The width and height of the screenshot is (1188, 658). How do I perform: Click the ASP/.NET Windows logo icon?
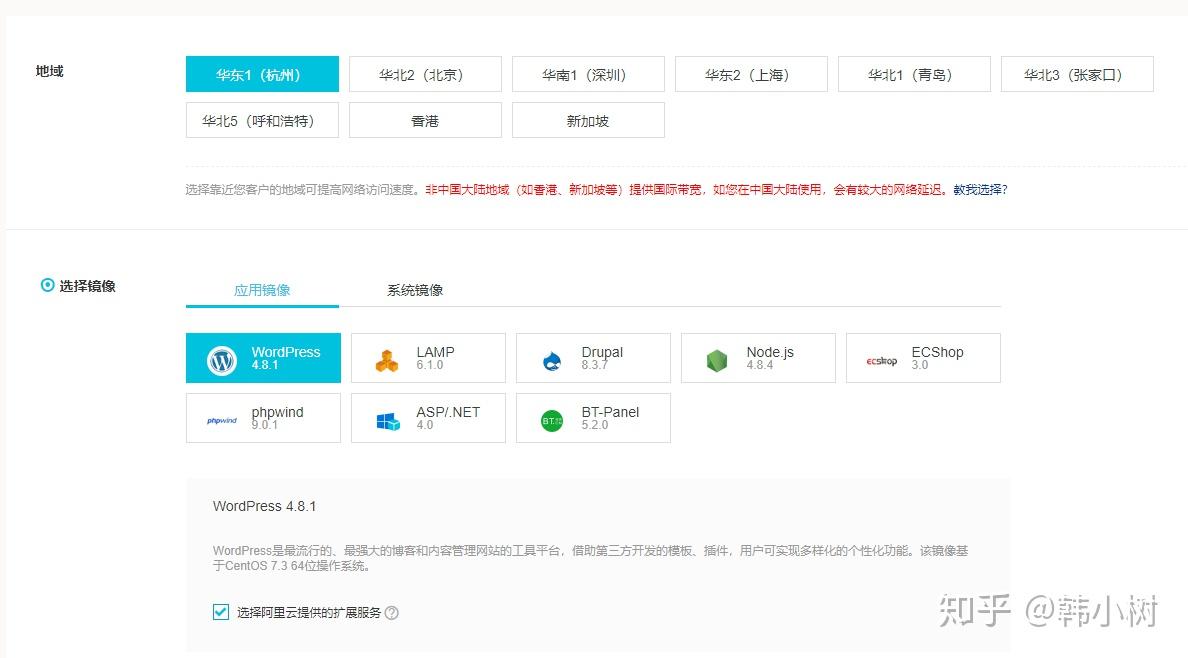coord(388,421)
